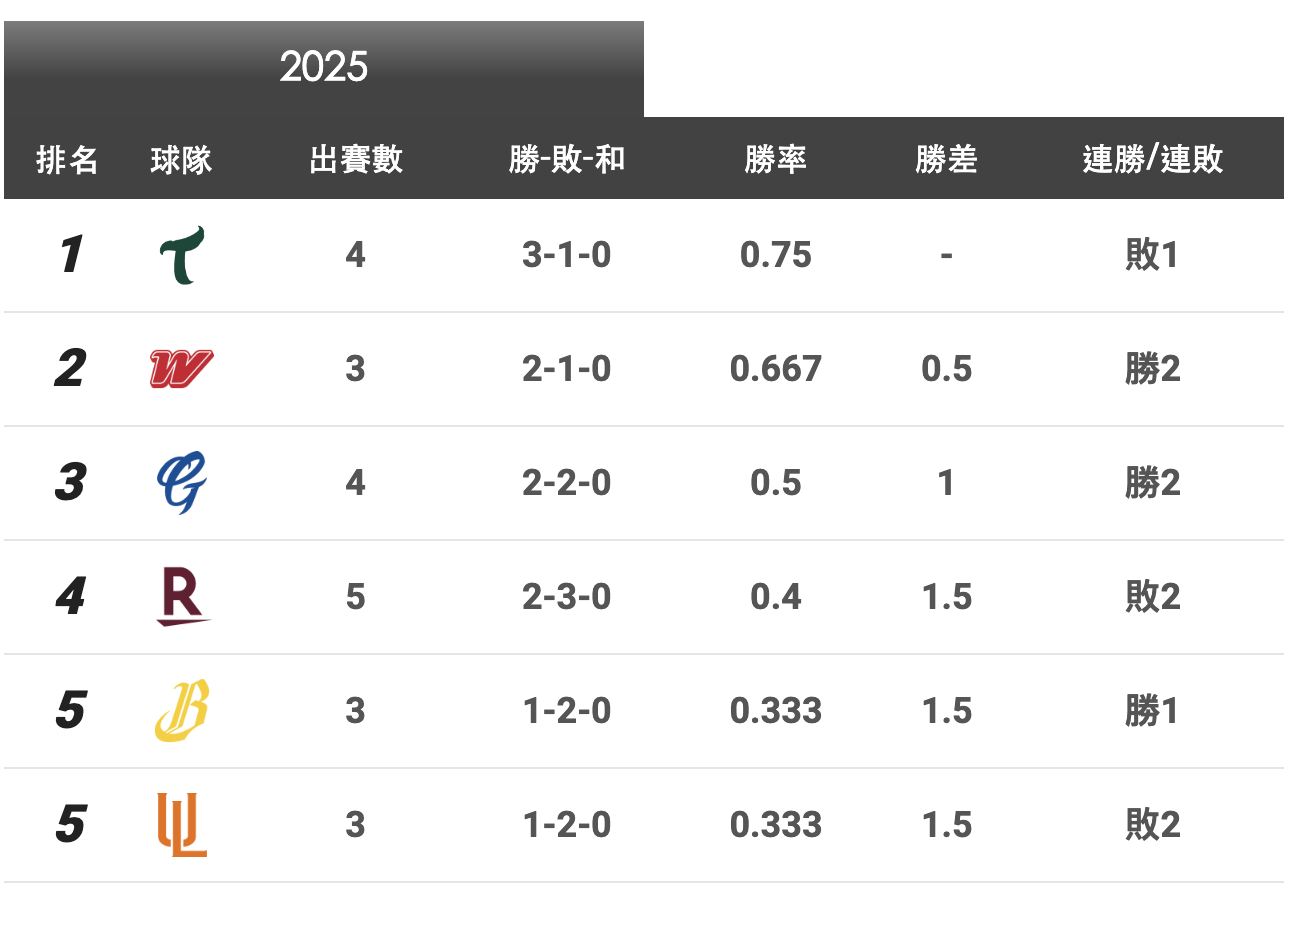Image resolution: width=1300 pixels, height=932 pixels.
Task: Click the 0.667 win rate value
Action: click(775, 369)
